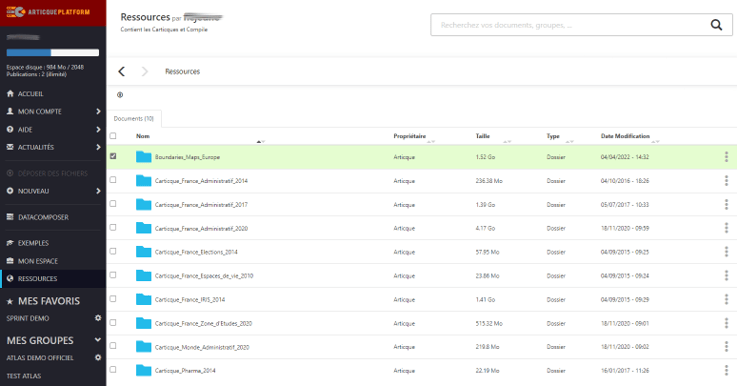Open Cartique_France_Administratif_2014 folder icon
737x386 pixels.
(x=143, y=181)
